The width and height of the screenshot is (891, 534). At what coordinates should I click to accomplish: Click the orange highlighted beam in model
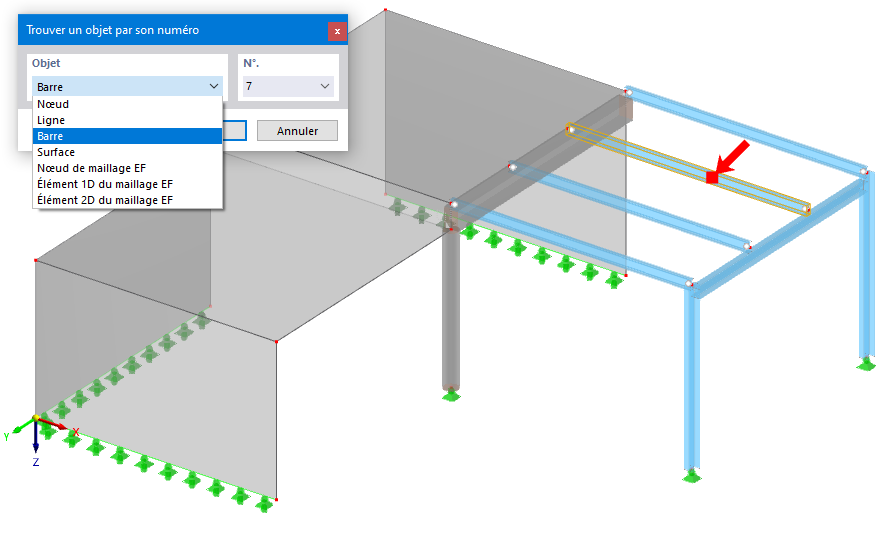click(688, 168)
